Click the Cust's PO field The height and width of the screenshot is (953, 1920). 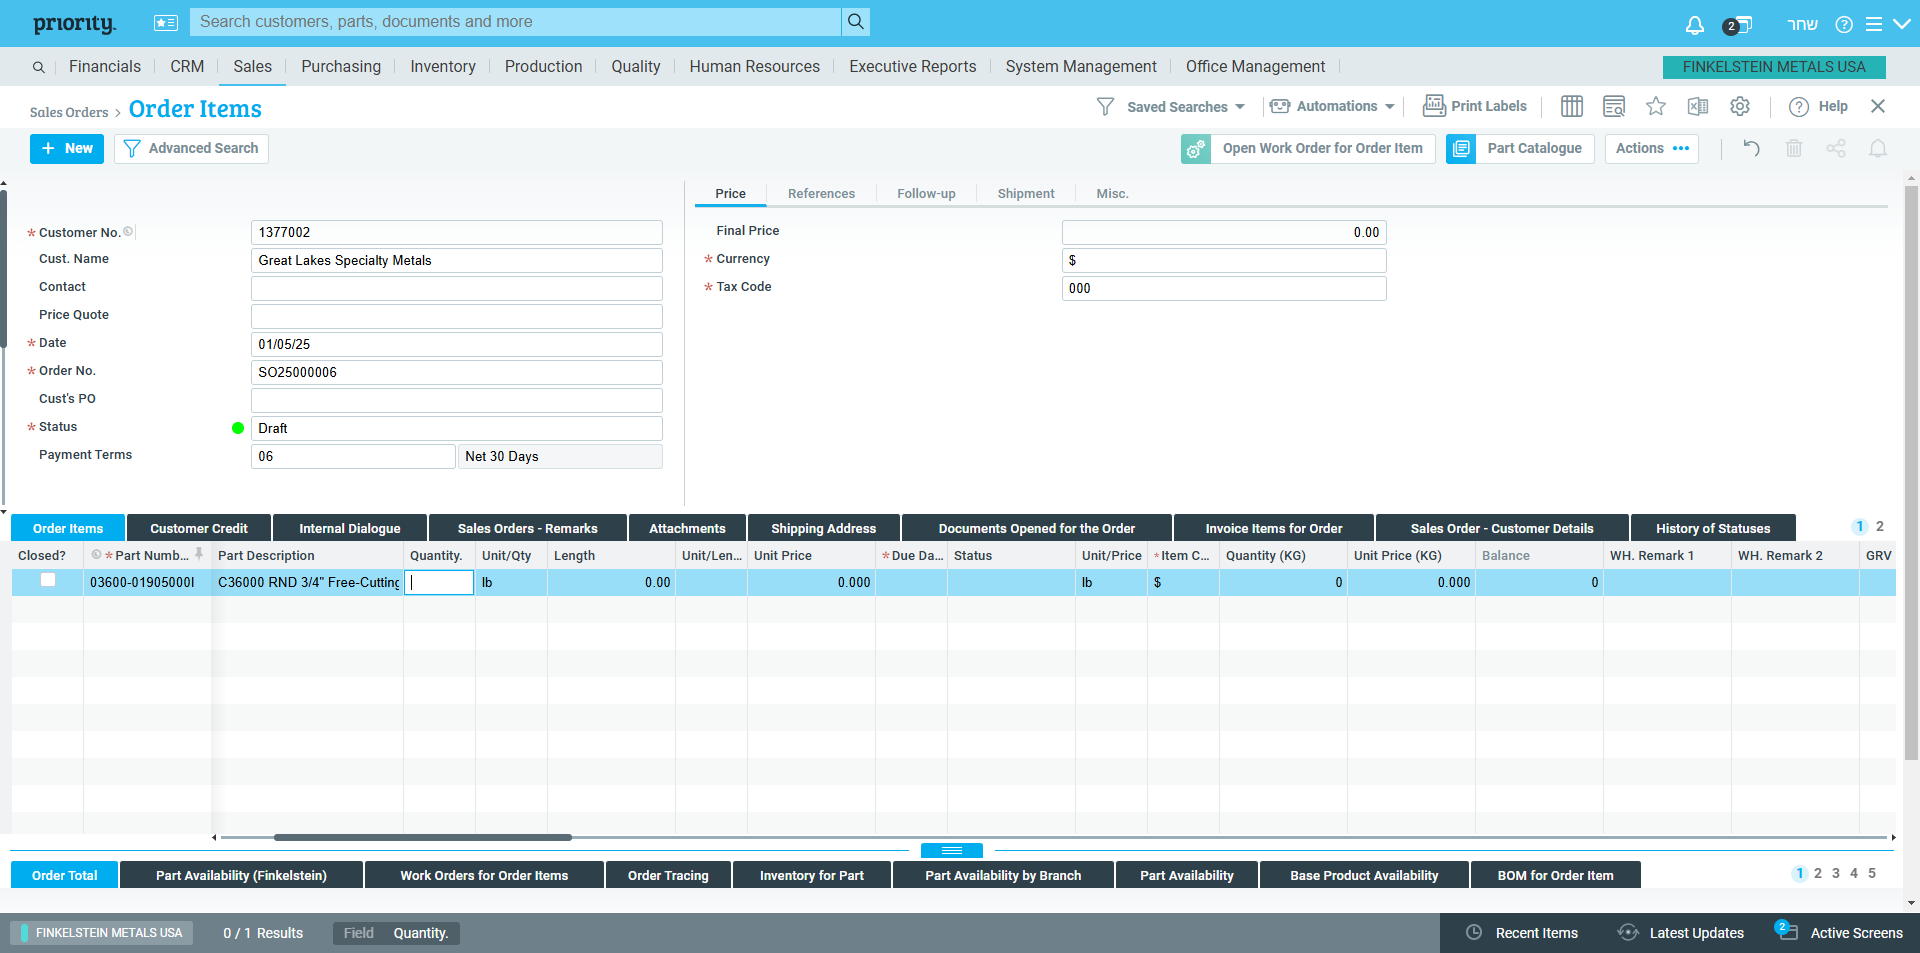(x=456, y=400)
